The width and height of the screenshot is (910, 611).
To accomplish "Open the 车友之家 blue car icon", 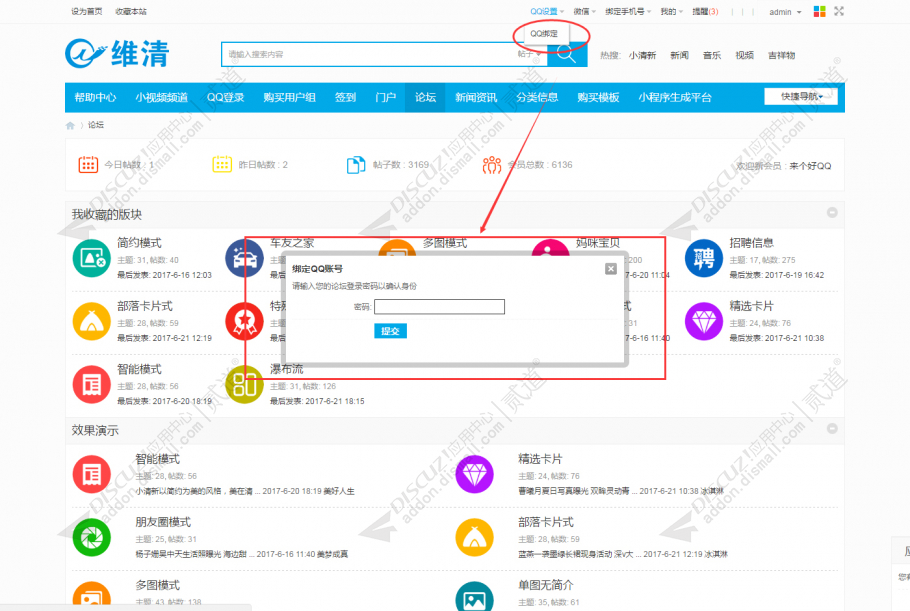I will (244, 258).
